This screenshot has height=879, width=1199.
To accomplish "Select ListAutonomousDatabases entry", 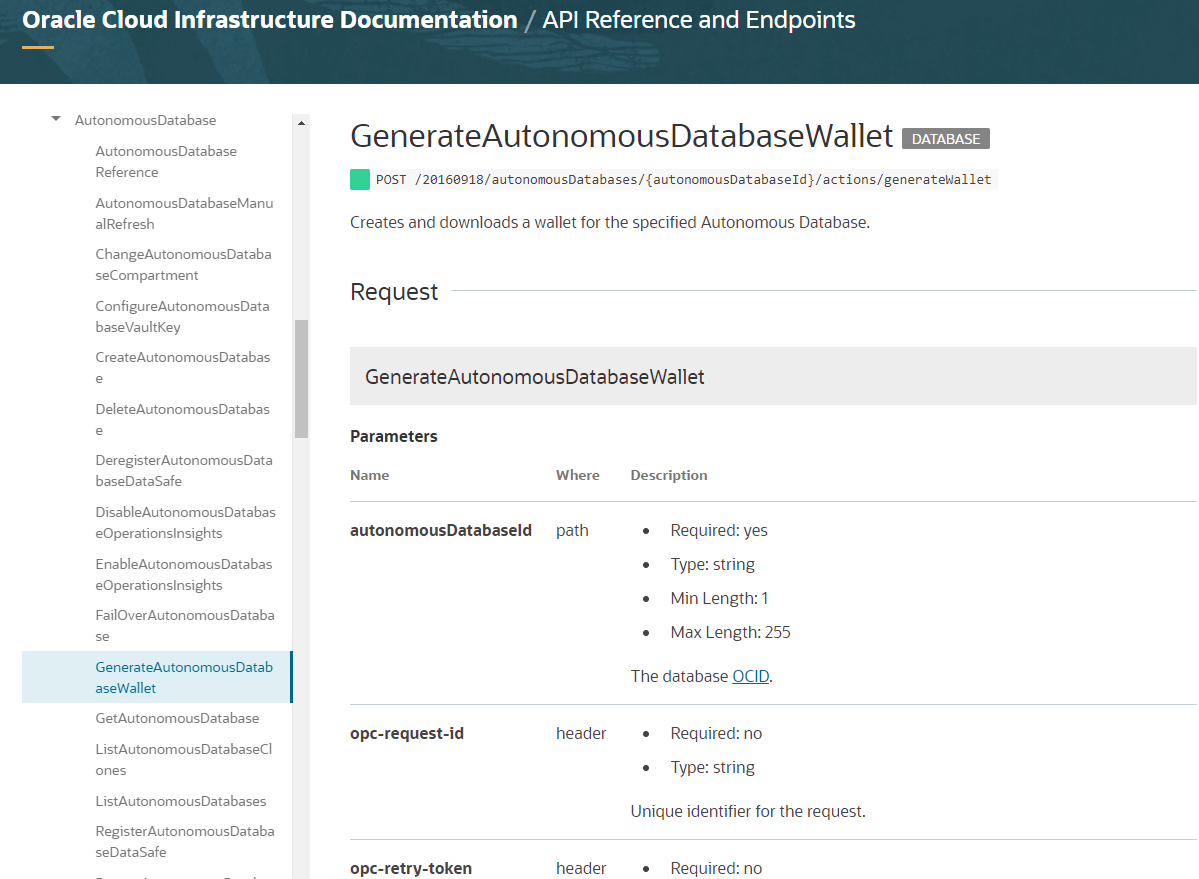I will 180,801.
